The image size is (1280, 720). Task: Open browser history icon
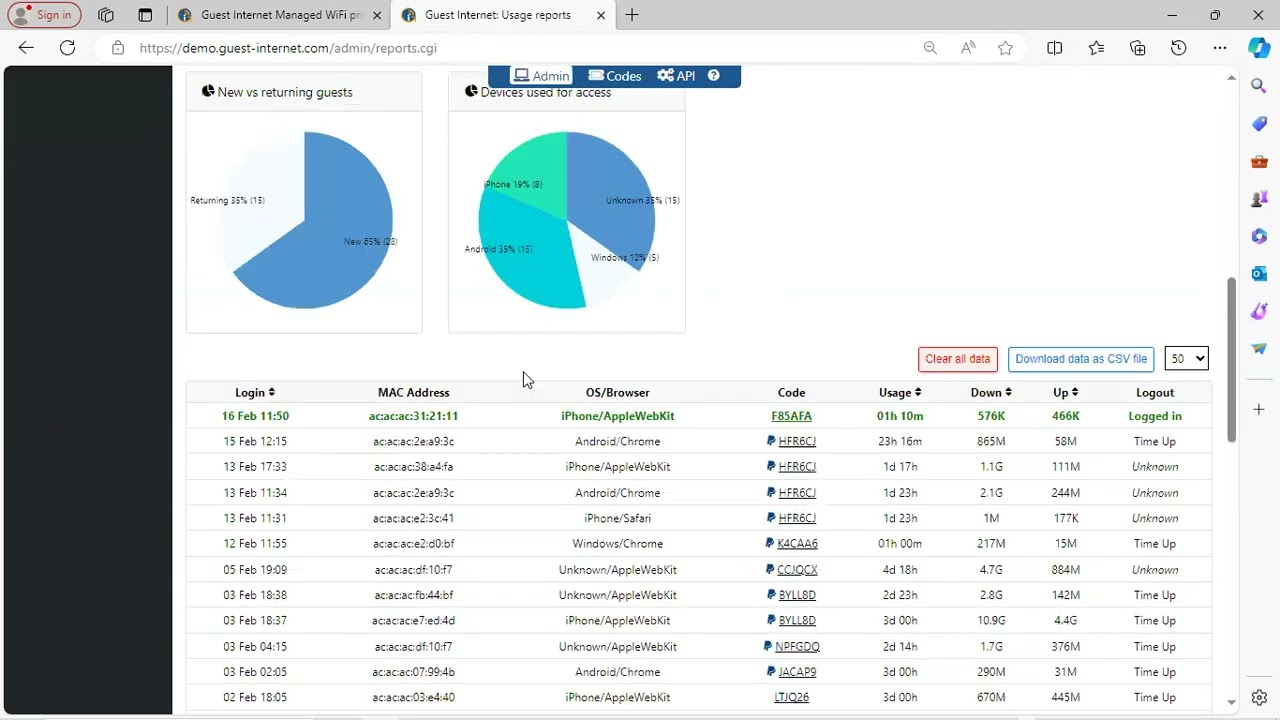(x=1179, y=48)
